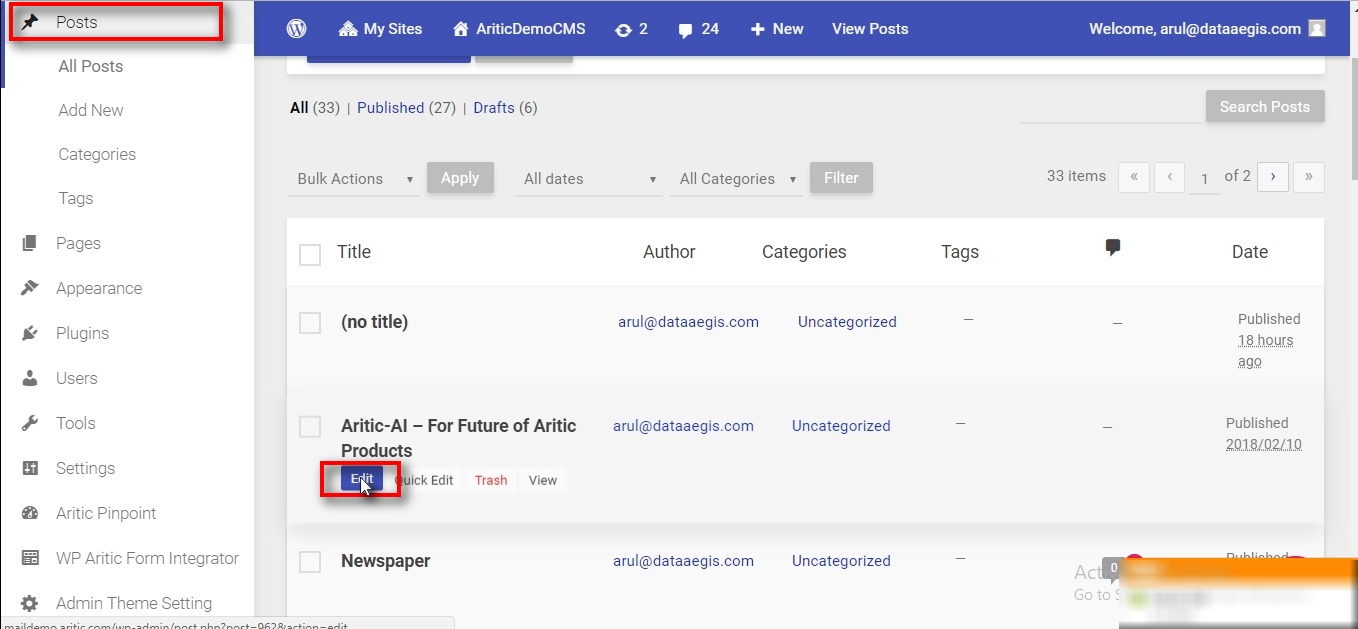Click View under Aritic-AI post
Screen dimensions: 1358x629
tap(543, 480)
